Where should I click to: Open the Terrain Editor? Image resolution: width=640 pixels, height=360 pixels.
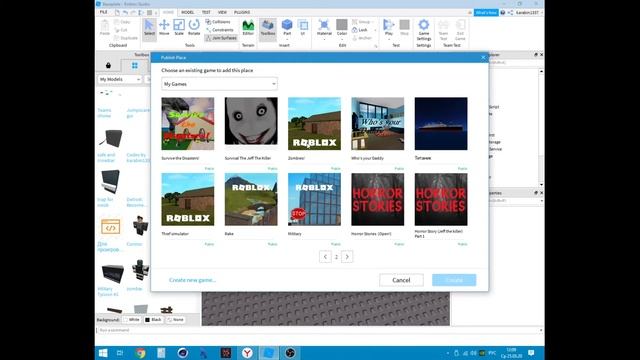pyautogui.click(x=248, y=27)
